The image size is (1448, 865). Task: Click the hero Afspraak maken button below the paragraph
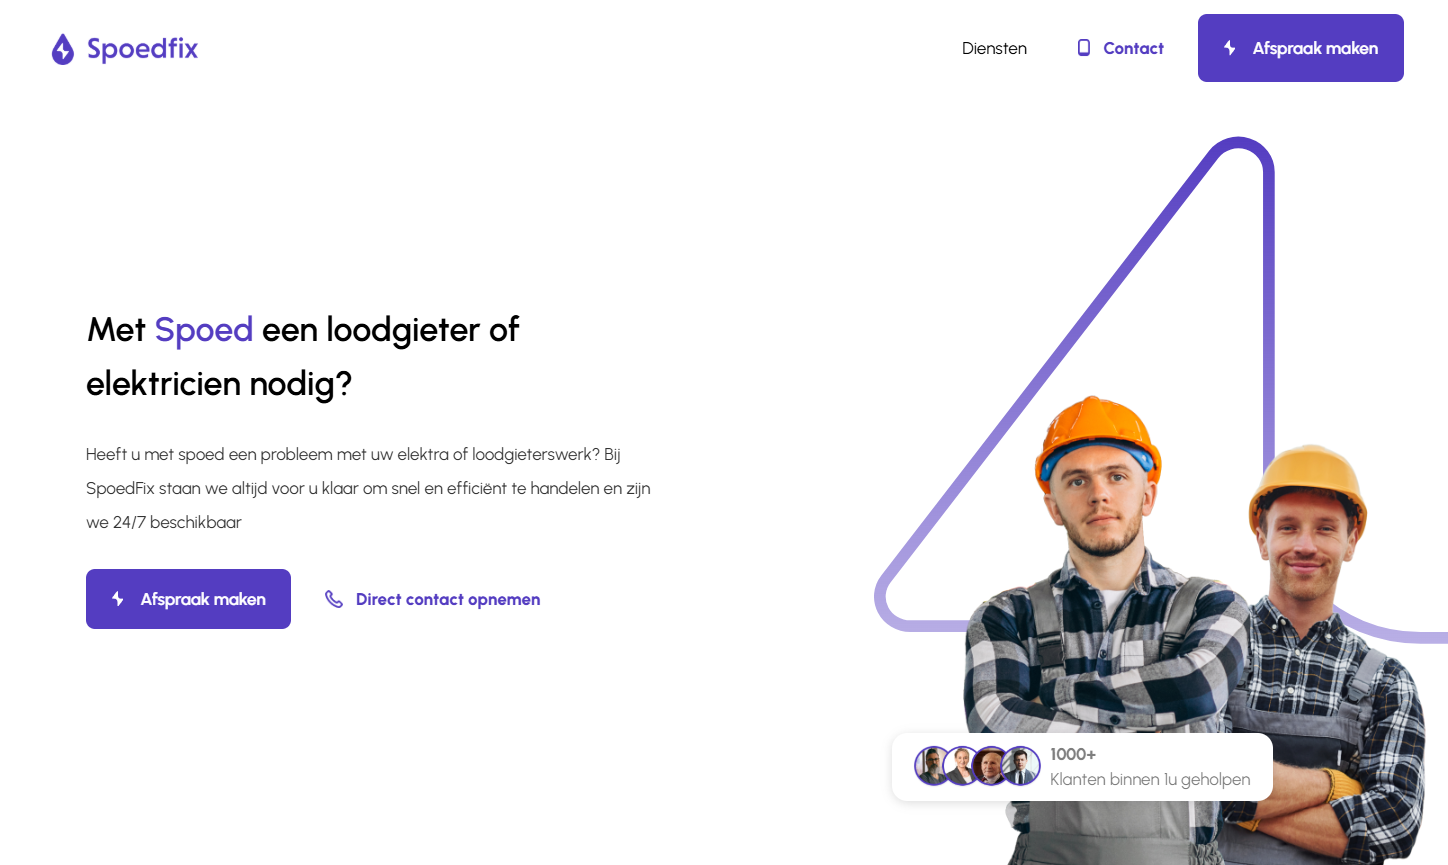(x=188, y=599)
